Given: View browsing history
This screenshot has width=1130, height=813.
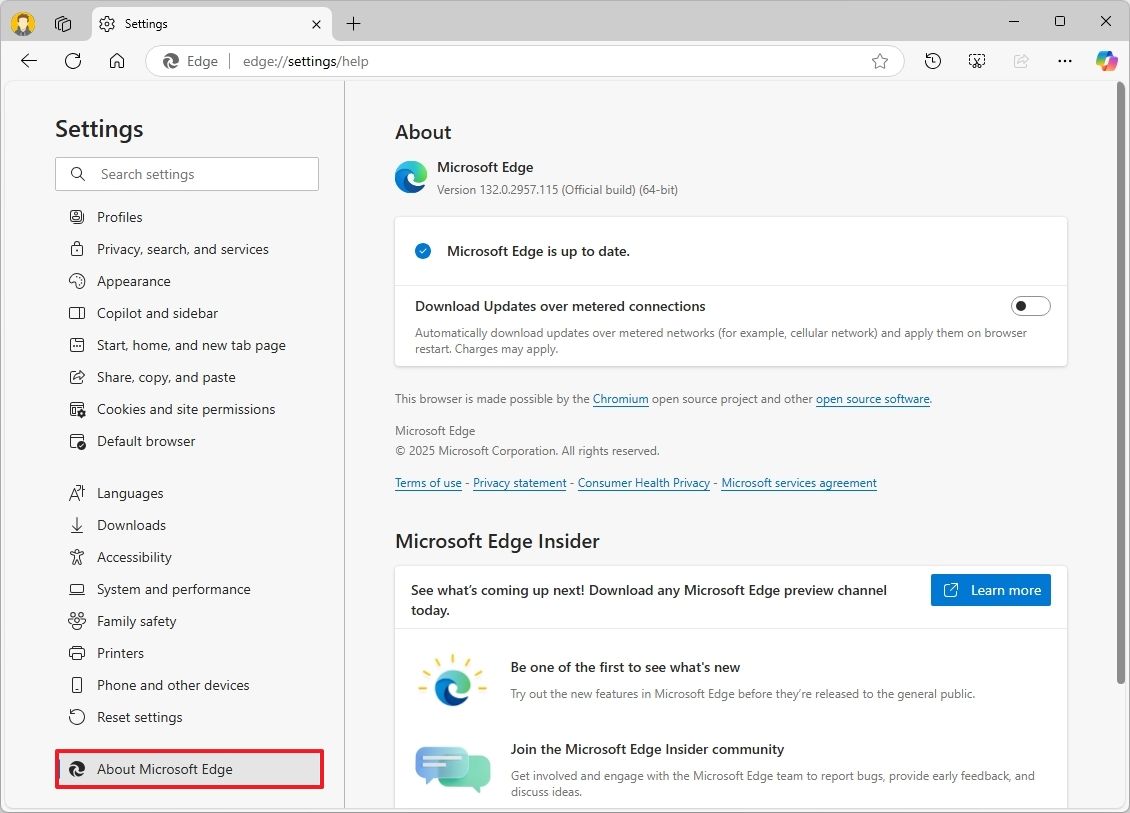Looking at the screenshot, I should [x=932, y=61].
